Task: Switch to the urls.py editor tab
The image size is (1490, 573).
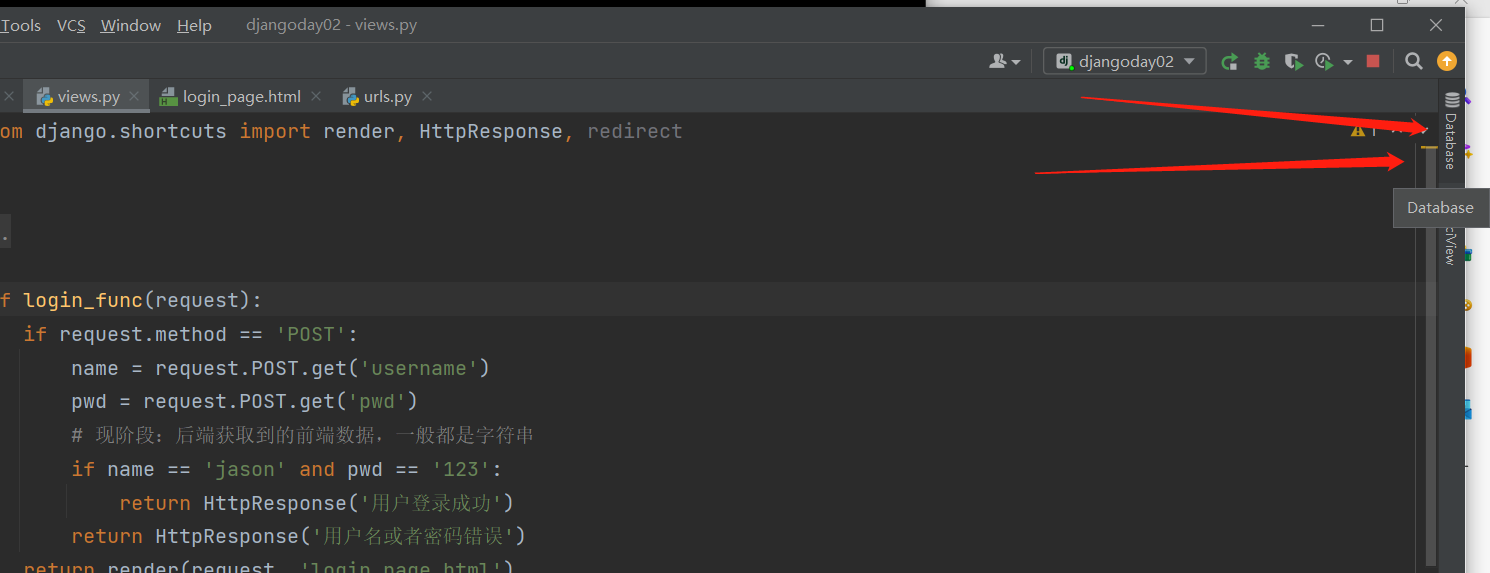Action: 387,97
